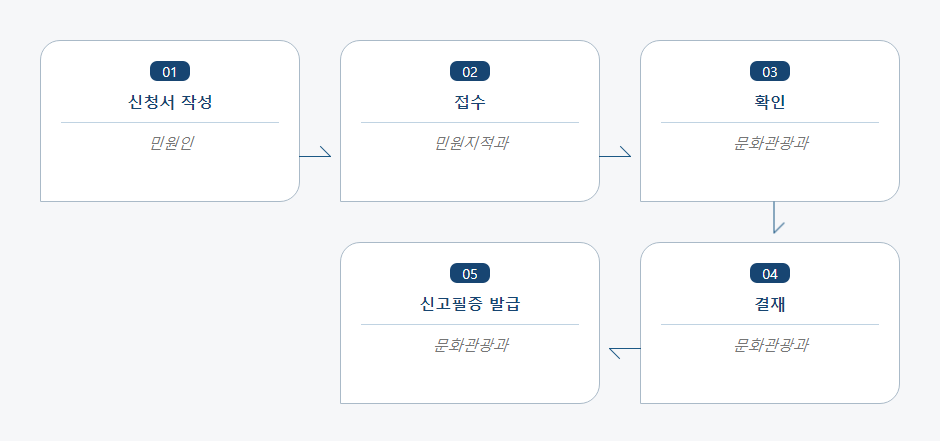Select the 결재 step title
940x441 pixels.
(770, 304)
